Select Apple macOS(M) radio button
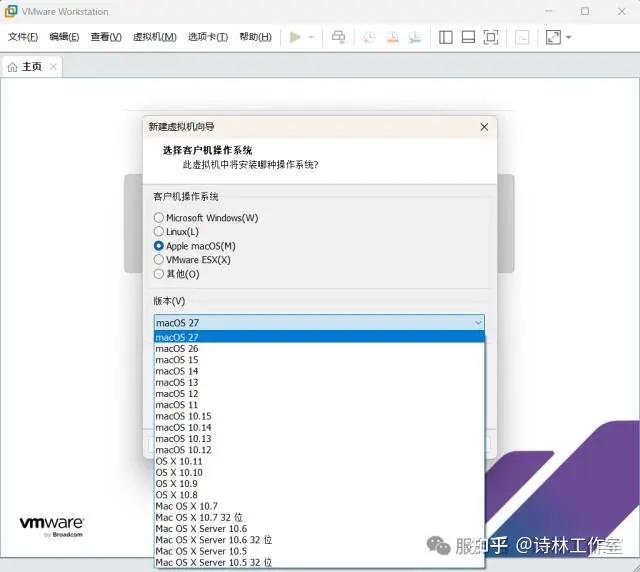This screenshot has height=572, width=640. (159, 246)
